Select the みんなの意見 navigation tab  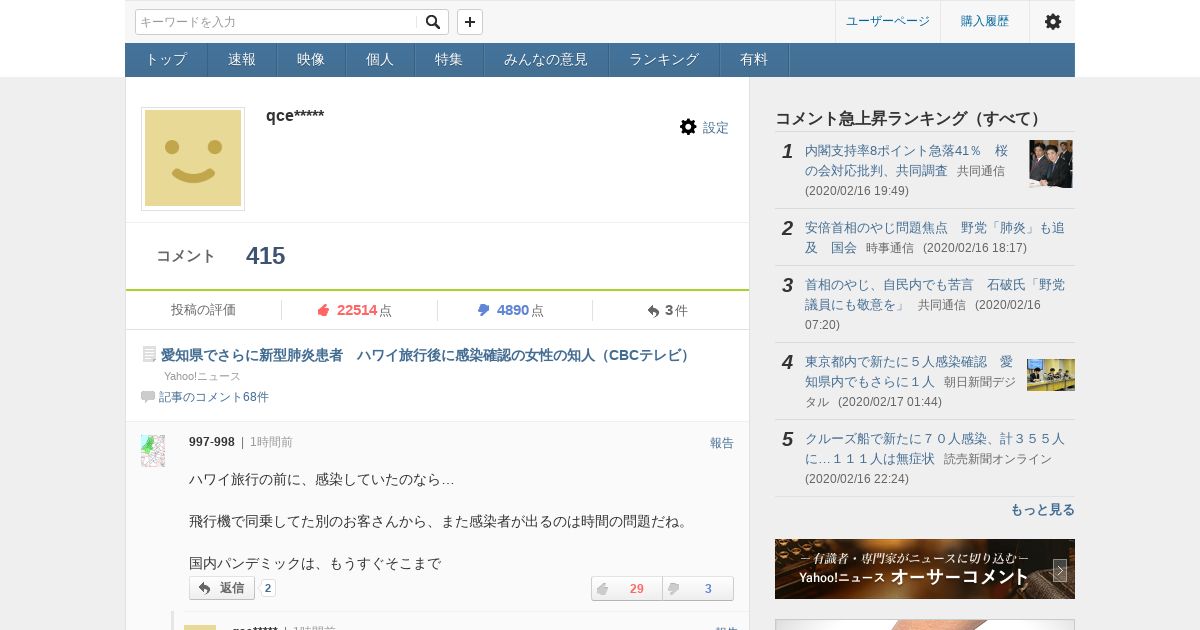pyautogui.click(x=546, y=59)
